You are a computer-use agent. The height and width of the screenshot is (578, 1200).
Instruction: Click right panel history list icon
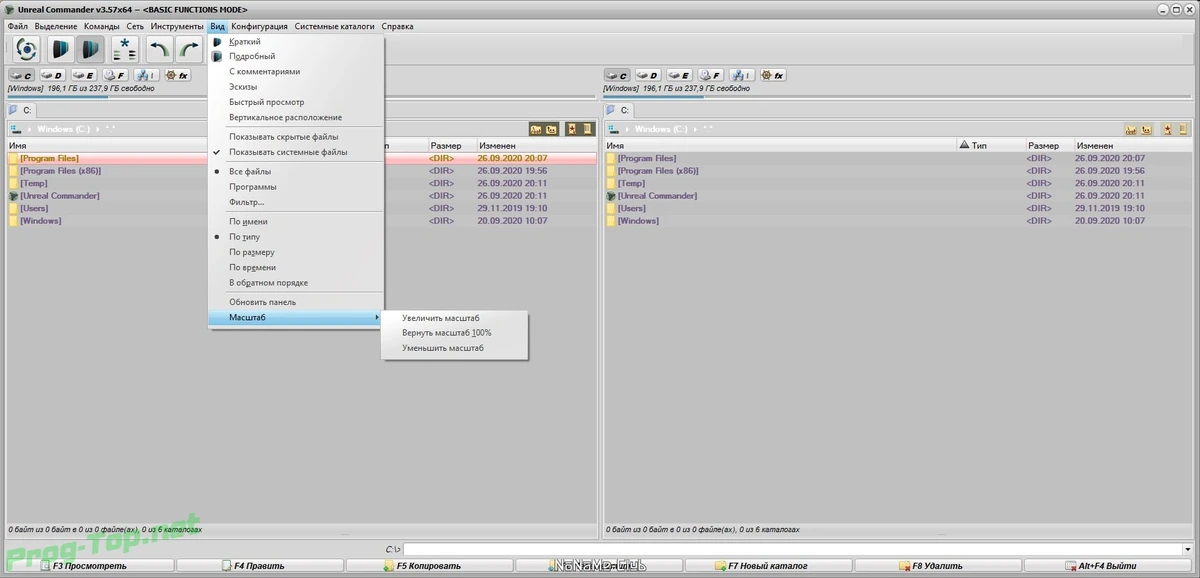point(1181,129)
